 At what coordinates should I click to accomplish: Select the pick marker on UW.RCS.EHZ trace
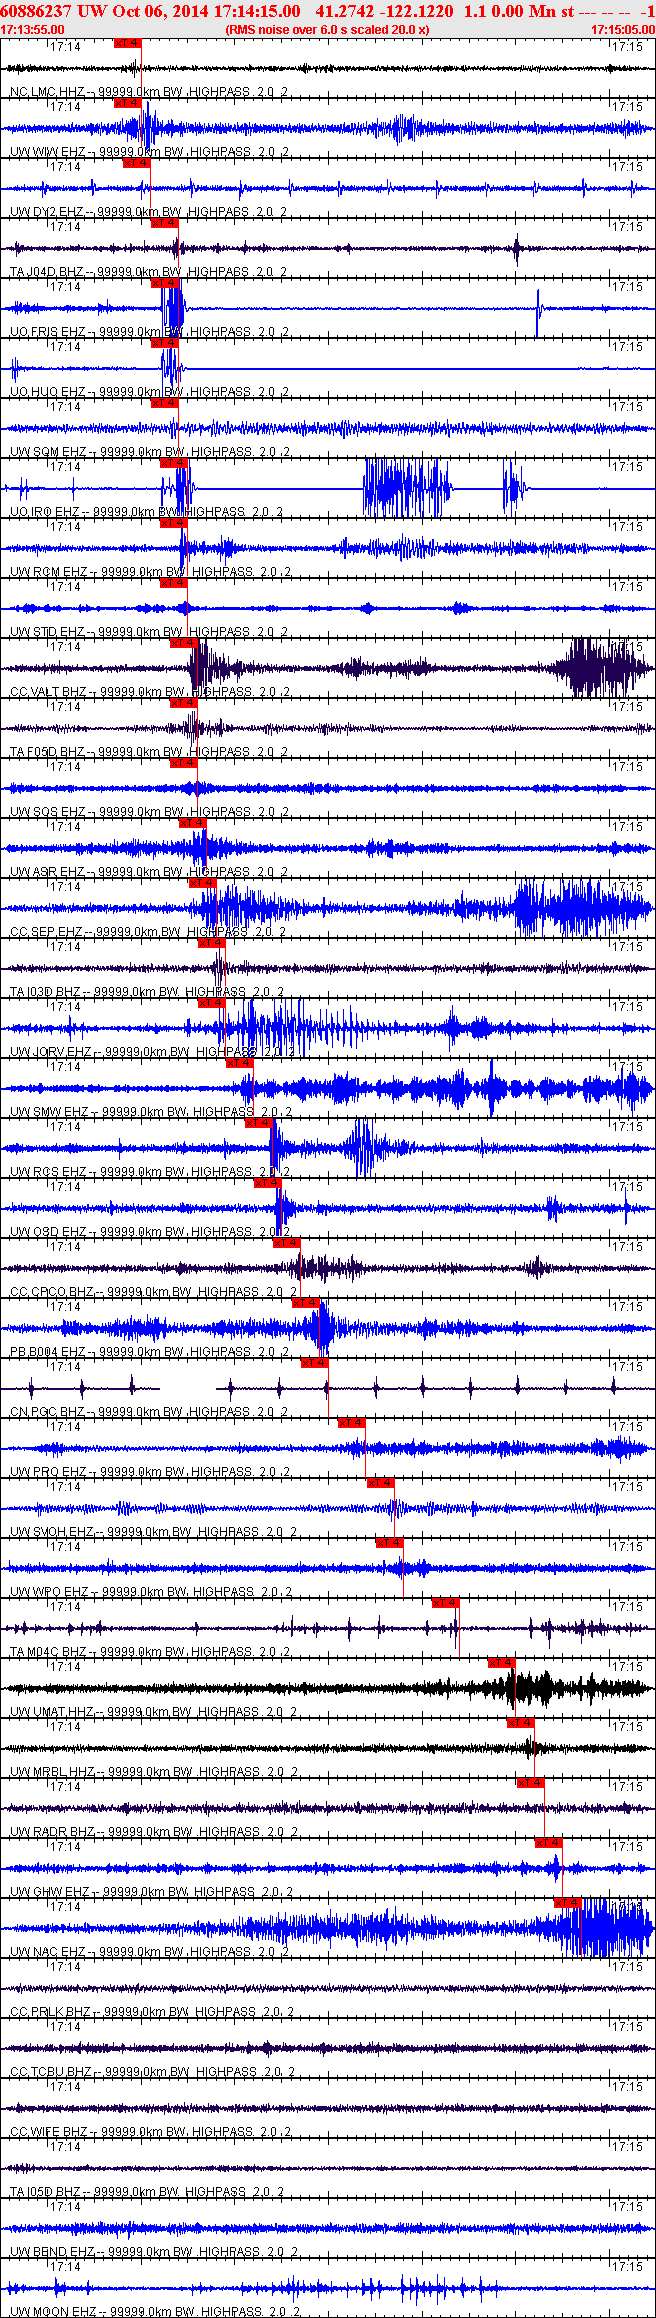[259, 1123]
